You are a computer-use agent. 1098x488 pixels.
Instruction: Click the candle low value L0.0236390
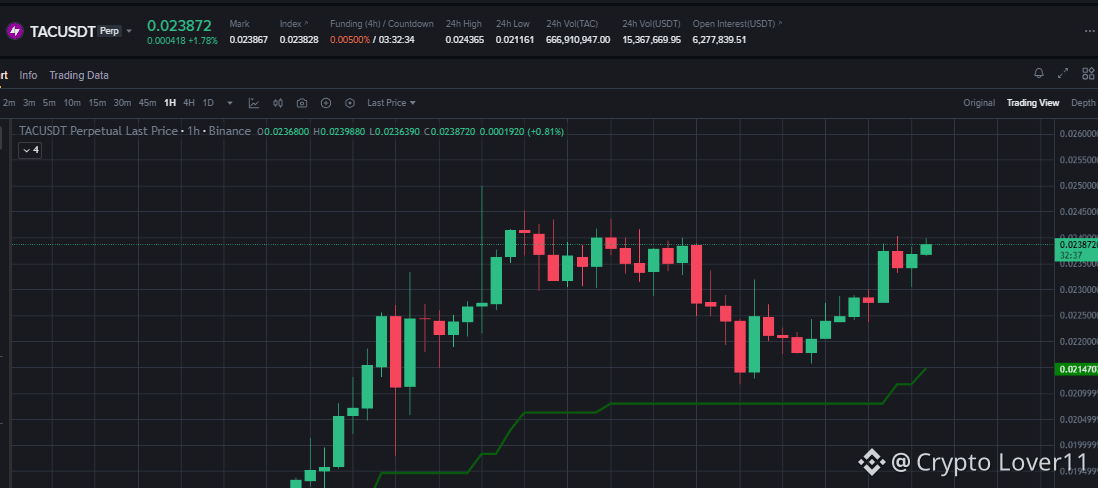[x=394, y=131]
